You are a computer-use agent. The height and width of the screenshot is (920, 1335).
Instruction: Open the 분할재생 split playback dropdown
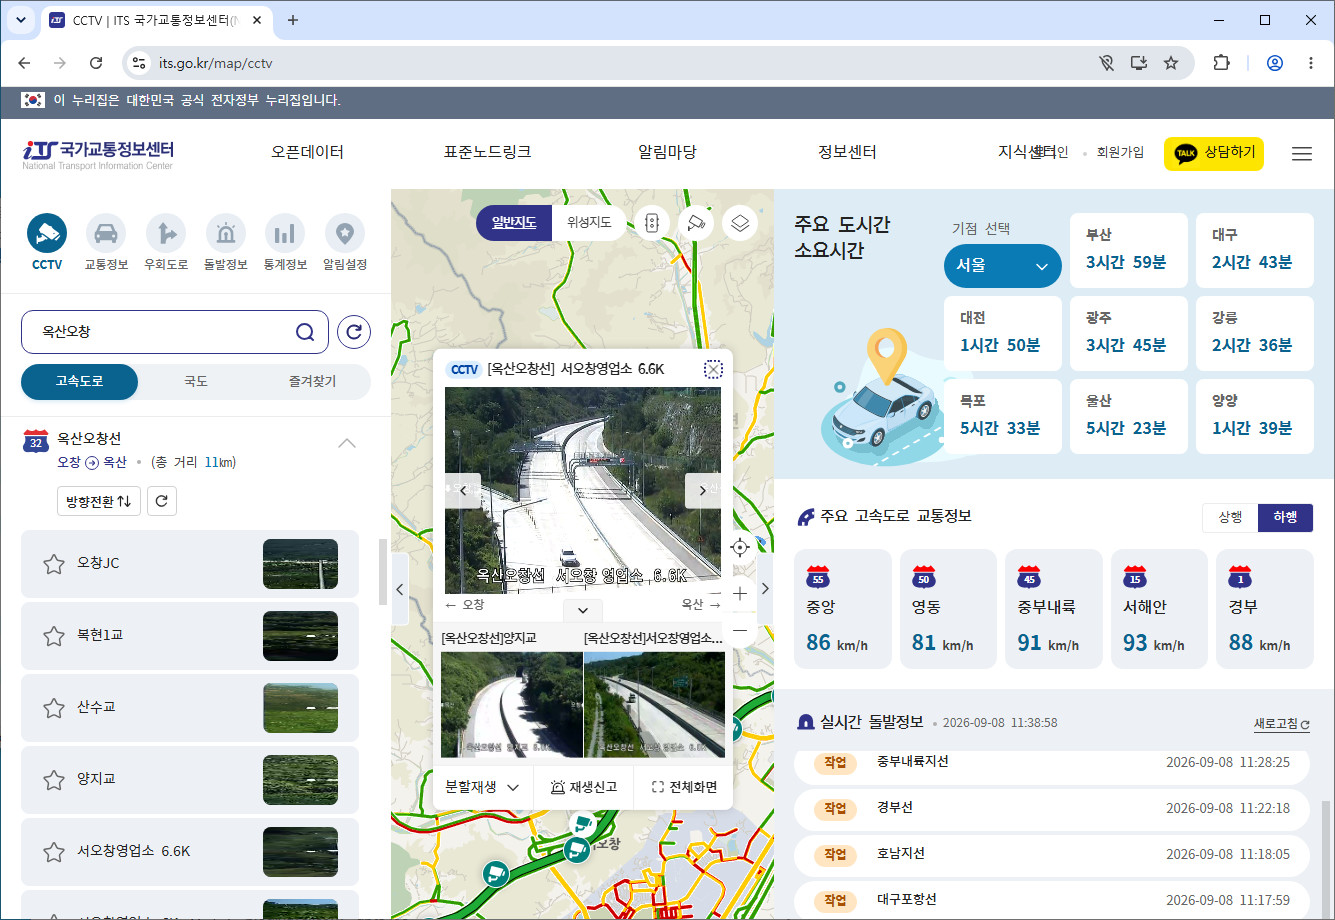[483, 787]
